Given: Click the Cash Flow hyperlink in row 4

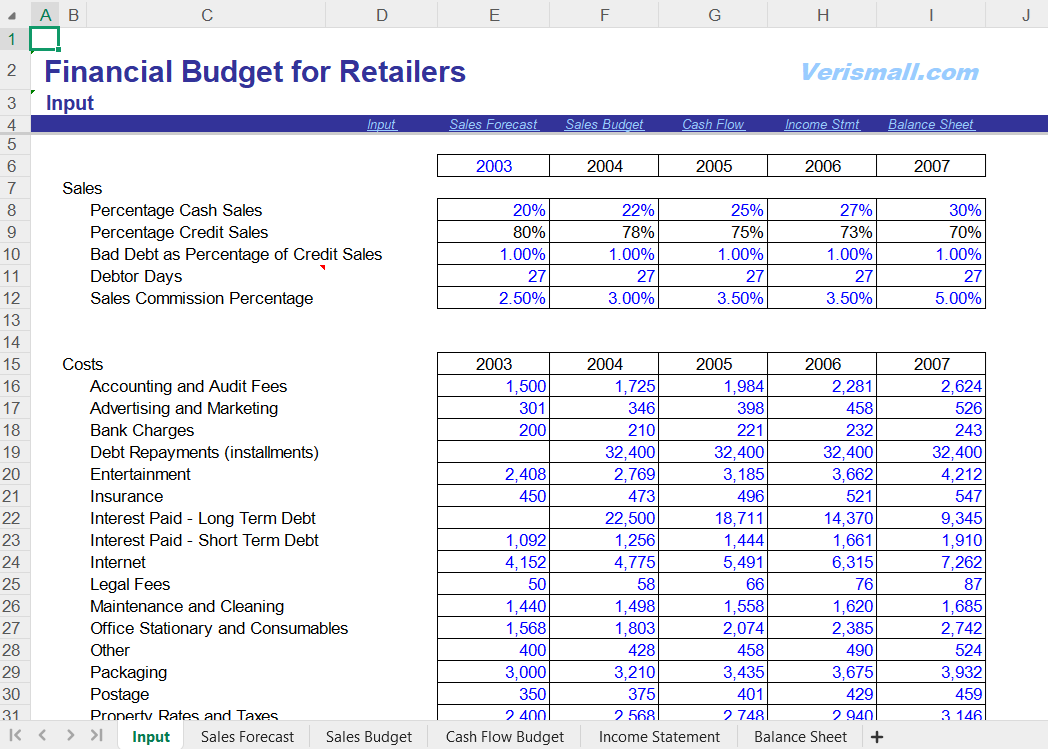Looking at the screenshot, I should point(713,125).
